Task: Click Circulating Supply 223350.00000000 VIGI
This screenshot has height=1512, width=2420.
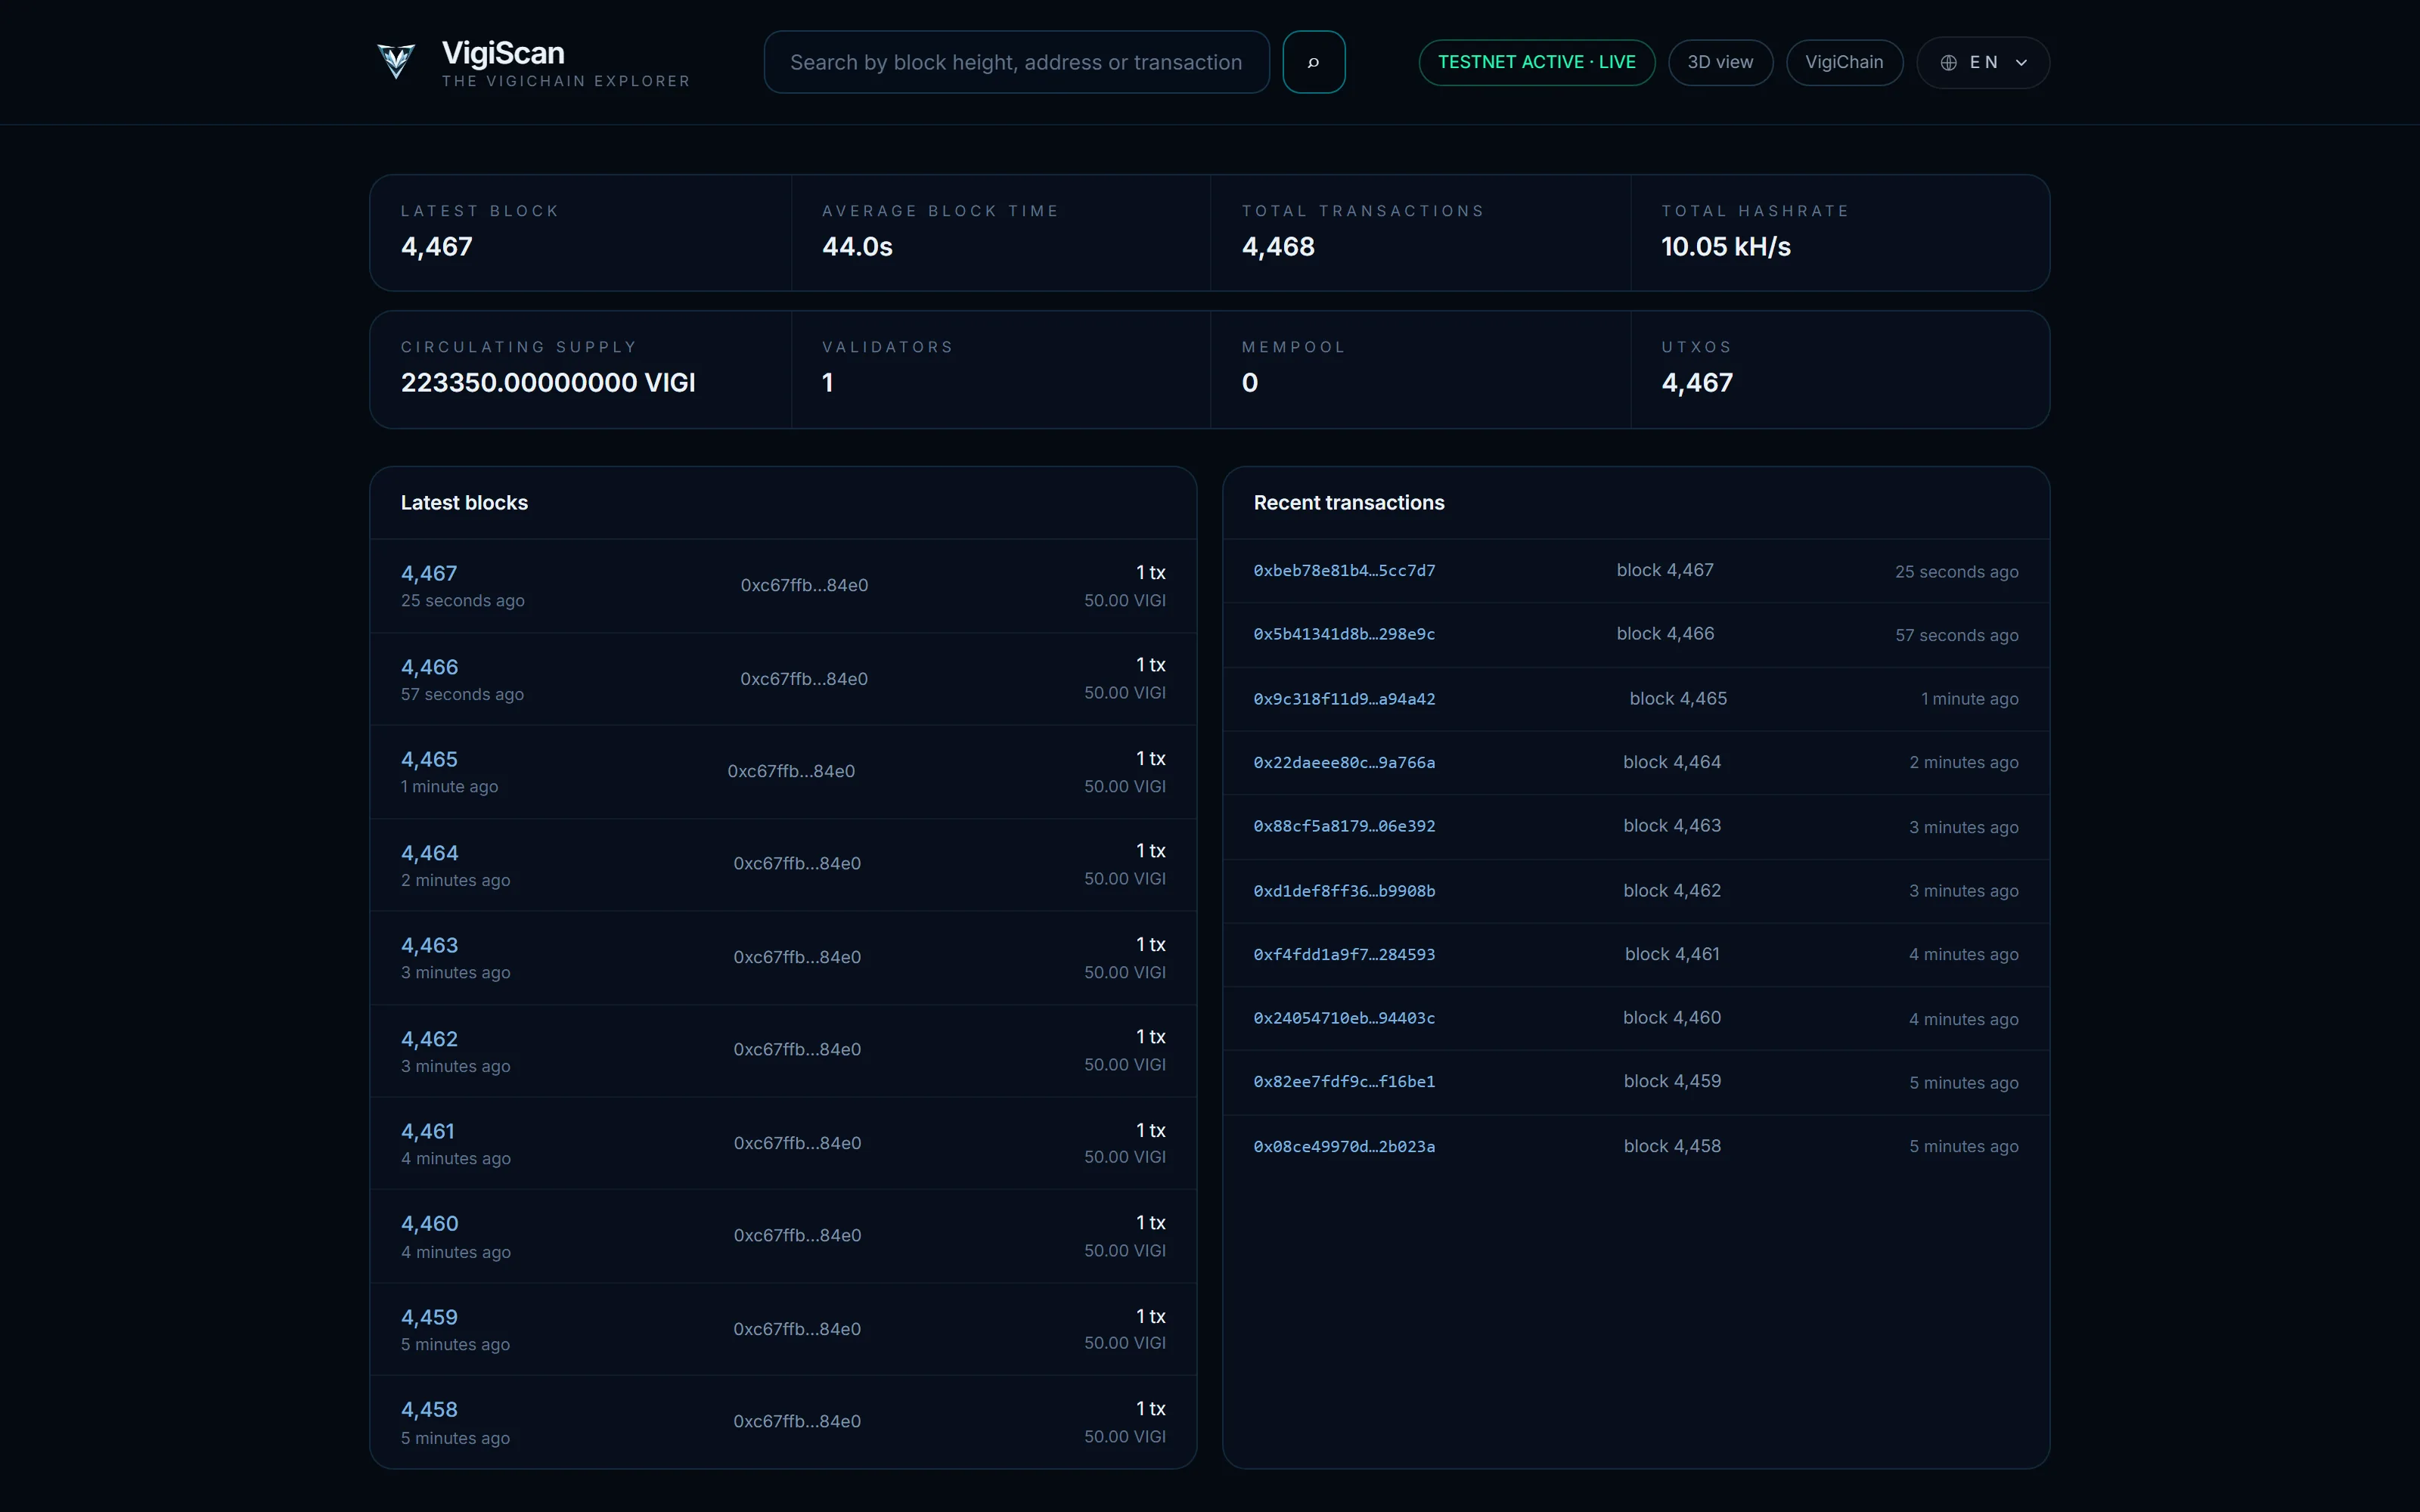Action: pyautogui.click(x=548, y=383)
